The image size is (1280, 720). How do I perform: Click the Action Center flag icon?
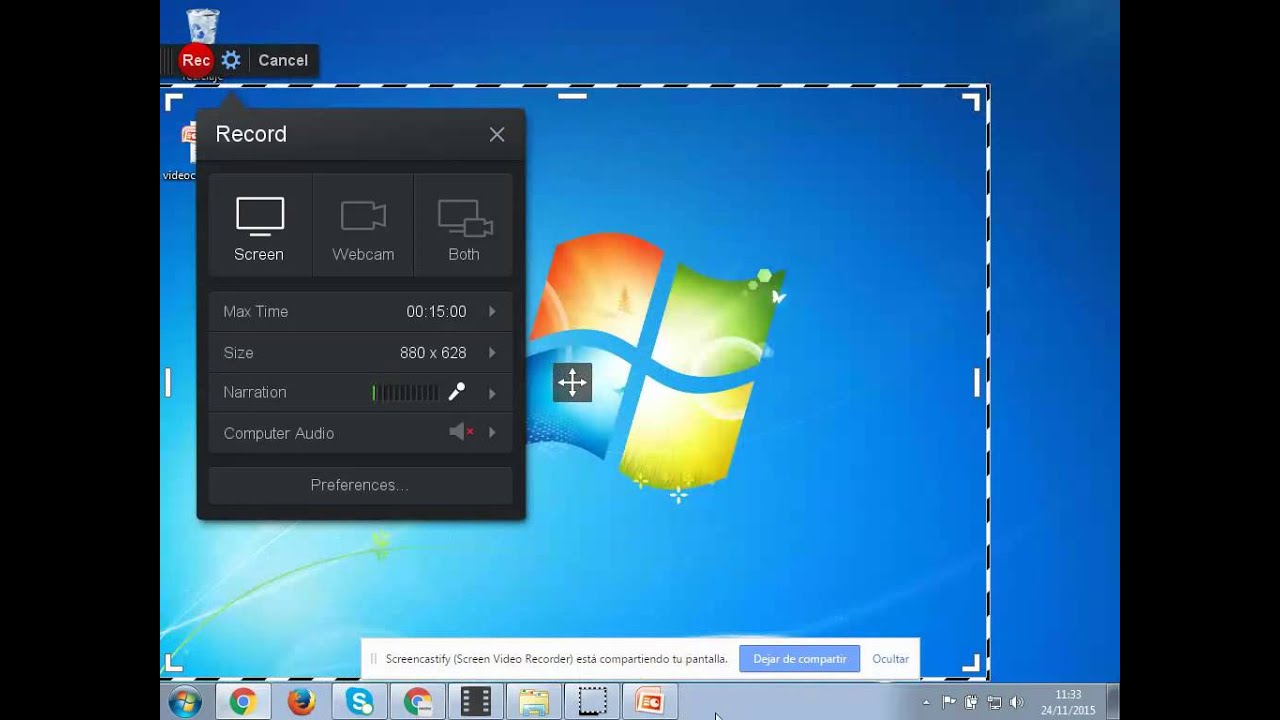949,703
